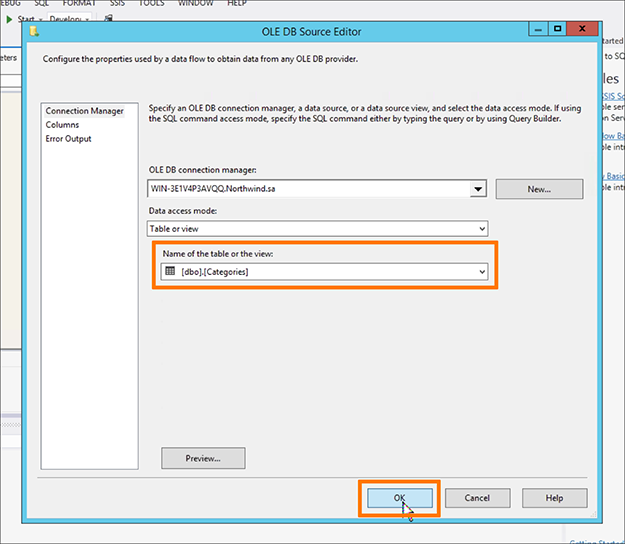625x544 pixels.
Task: Expand the OLE DB connection manager dropdown
Action: [478, 189]
